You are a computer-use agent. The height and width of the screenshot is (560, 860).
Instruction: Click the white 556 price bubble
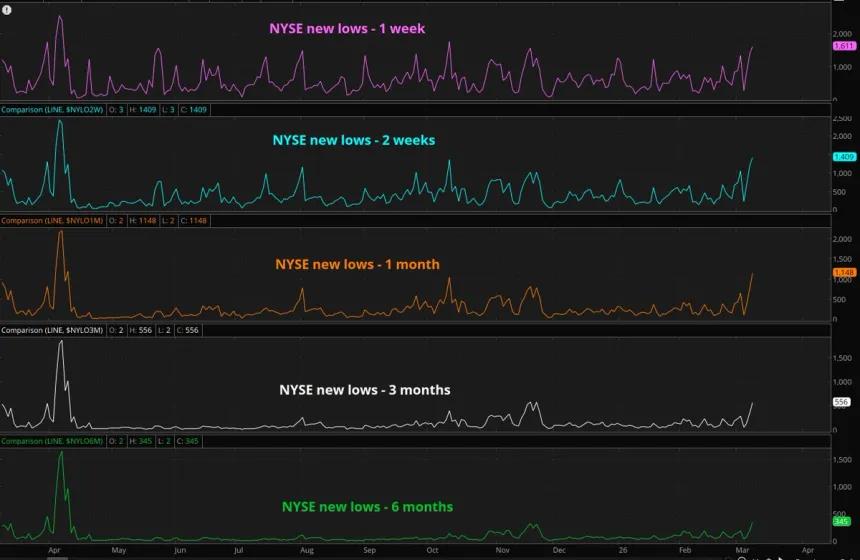click(841, 402)
